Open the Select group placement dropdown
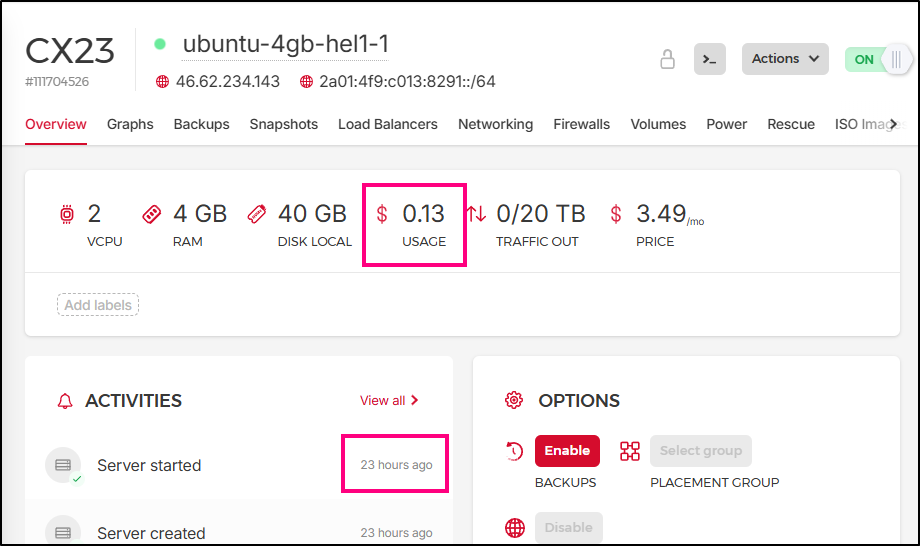Screen dimensions: 920x546 (700, 451)
